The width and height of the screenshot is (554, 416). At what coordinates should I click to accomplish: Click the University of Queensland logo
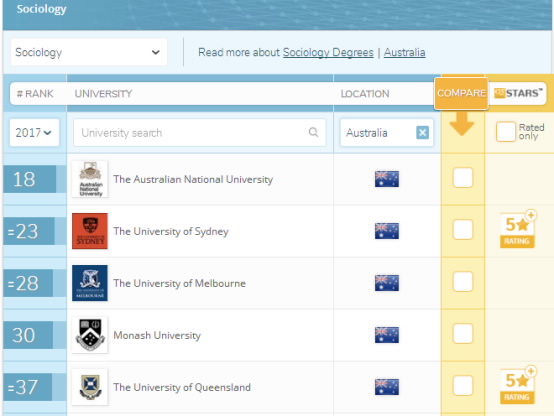pos(90,387)
